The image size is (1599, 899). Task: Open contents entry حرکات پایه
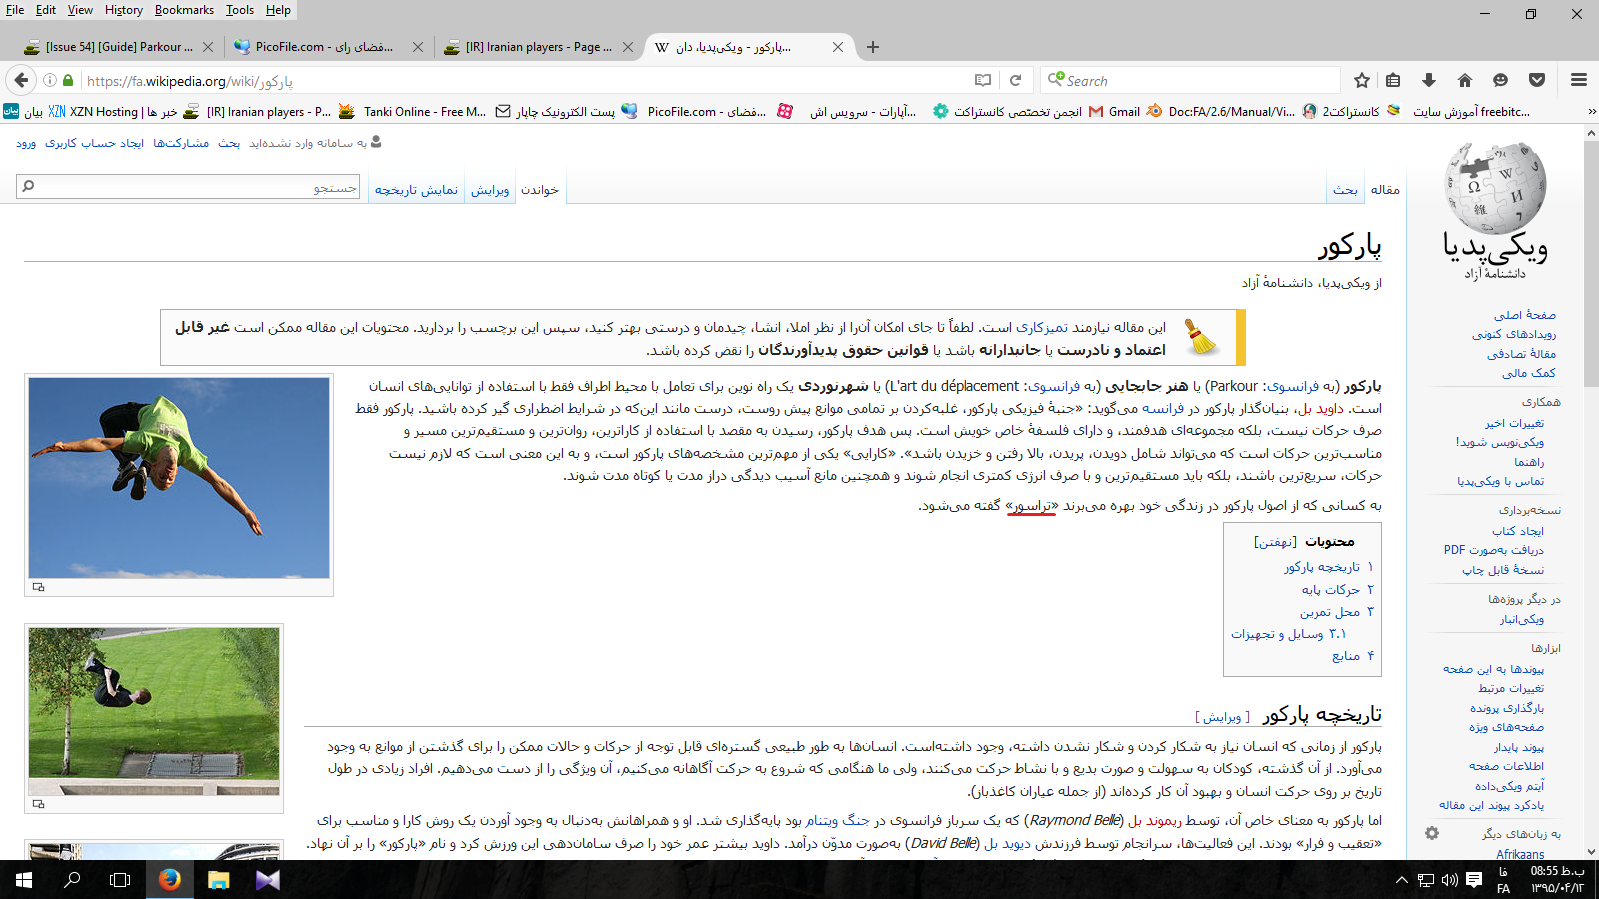click(x=1330, y=590)
